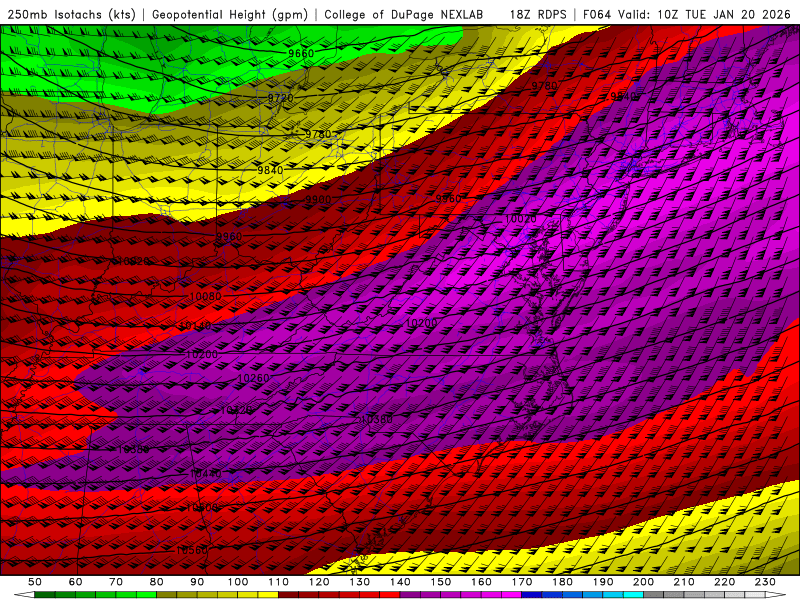The height and width of the screenshot is (600, 800).
Task: Click the dark maroon swatch just after 110
Action: tap(288, 595)
